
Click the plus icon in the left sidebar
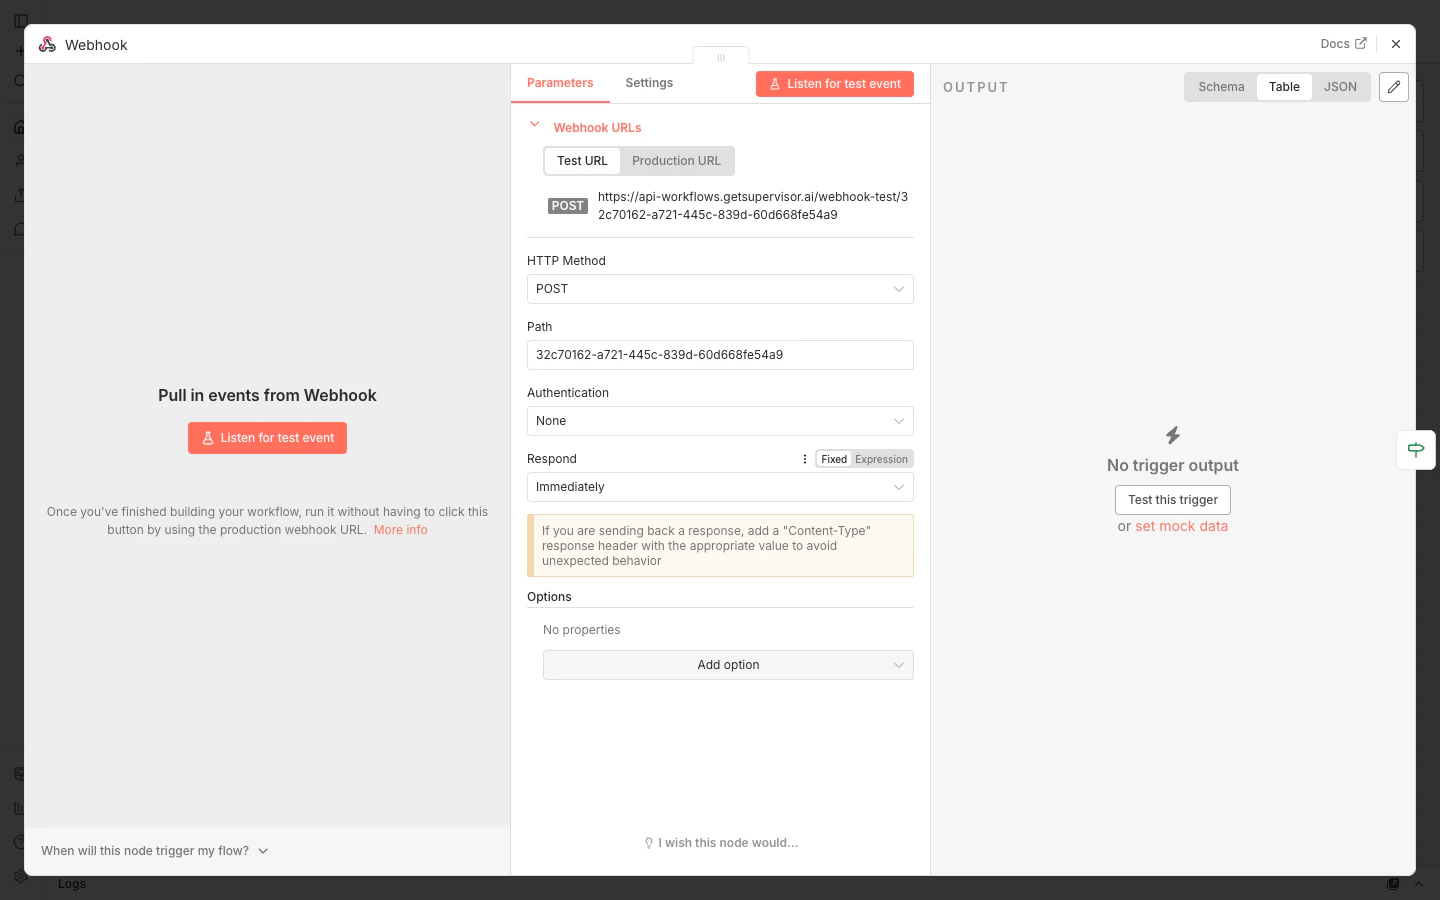point(20,50)
